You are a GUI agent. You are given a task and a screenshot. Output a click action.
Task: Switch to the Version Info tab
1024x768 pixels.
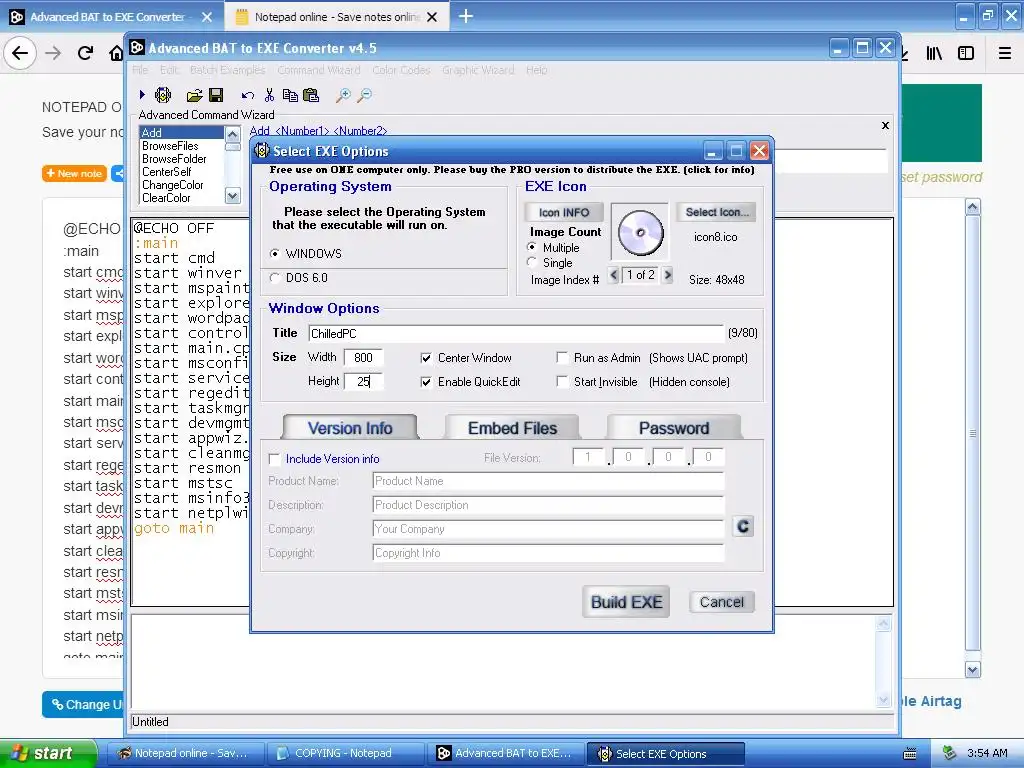(350, 428)
